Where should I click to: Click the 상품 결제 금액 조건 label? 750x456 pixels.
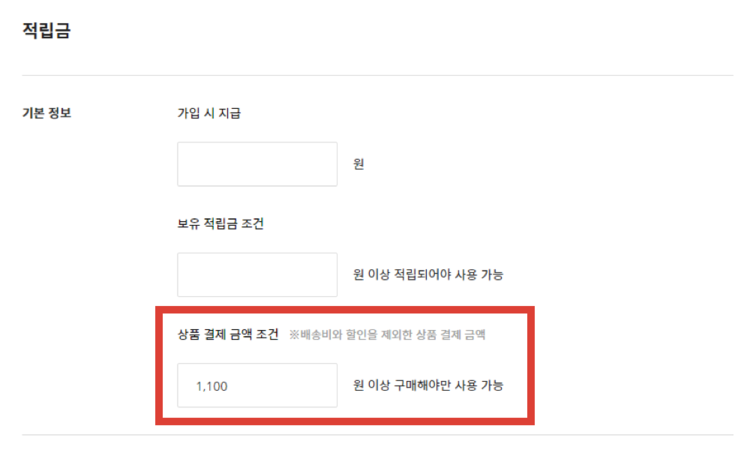click(x=228, y=334)
